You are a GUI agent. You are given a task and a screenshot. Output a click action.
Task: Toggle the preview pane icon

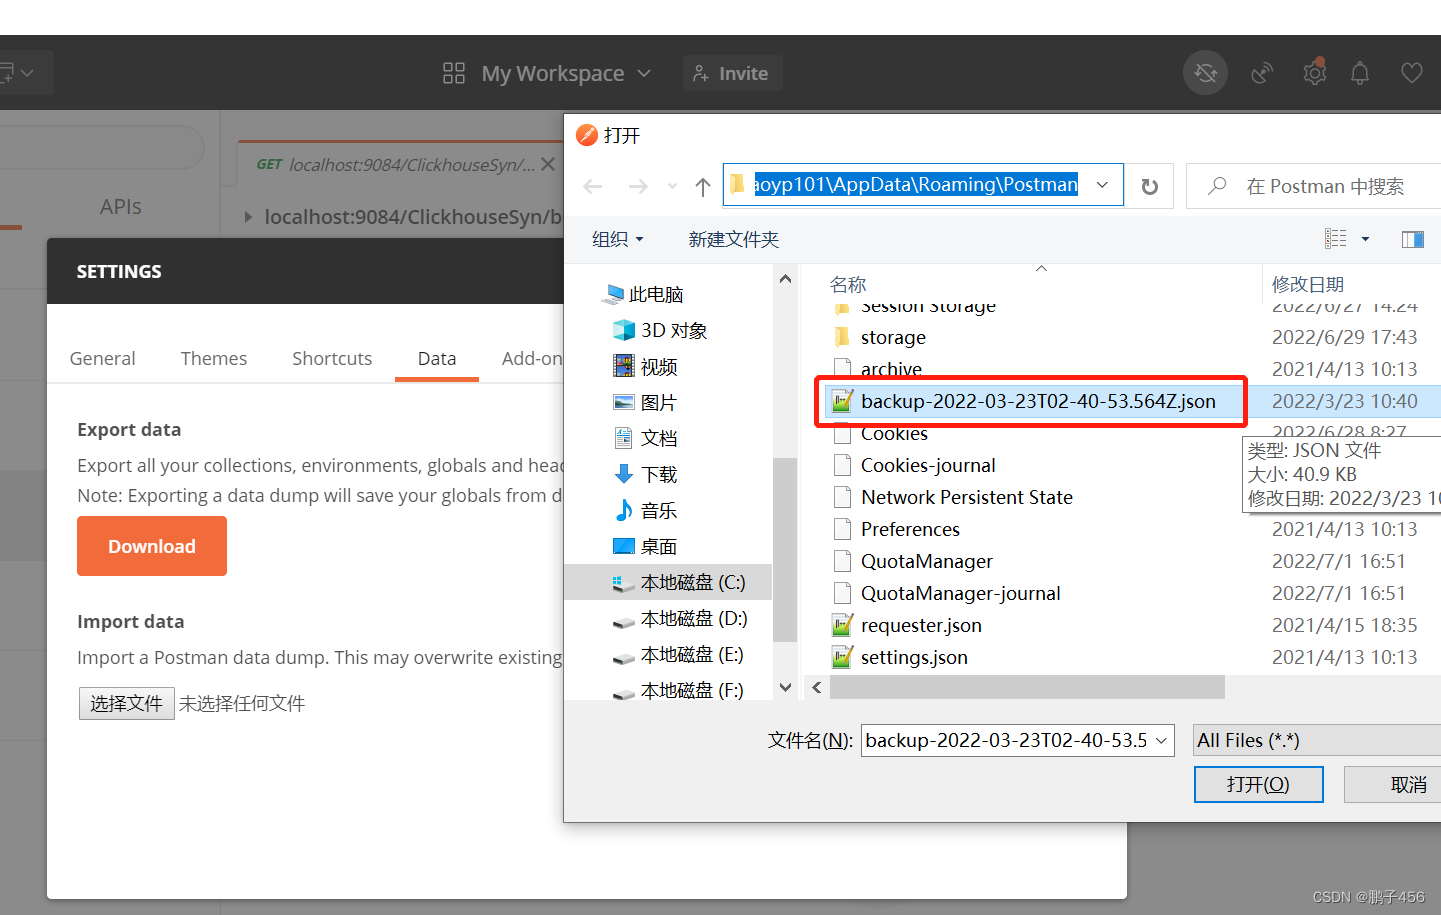(1413, 239)
